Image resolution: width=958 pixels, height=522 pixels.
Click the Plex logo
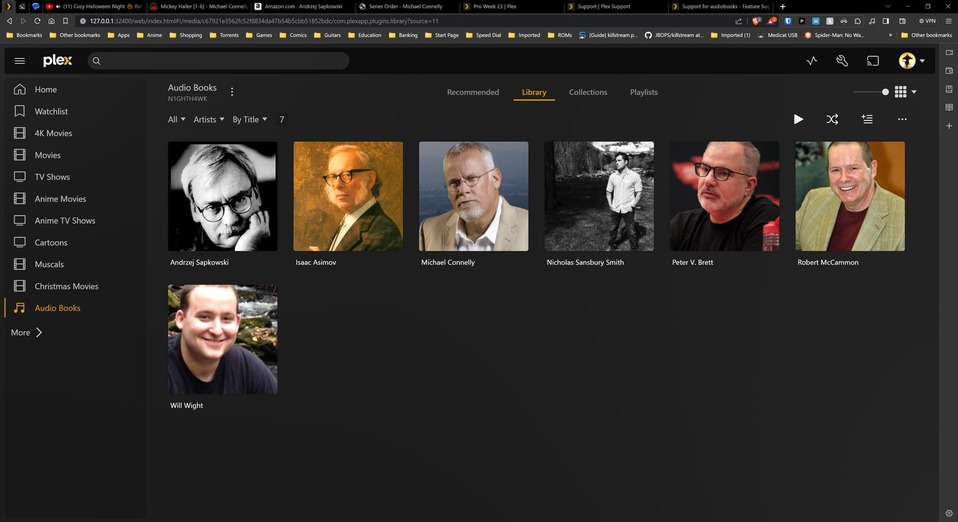[57, 61]
